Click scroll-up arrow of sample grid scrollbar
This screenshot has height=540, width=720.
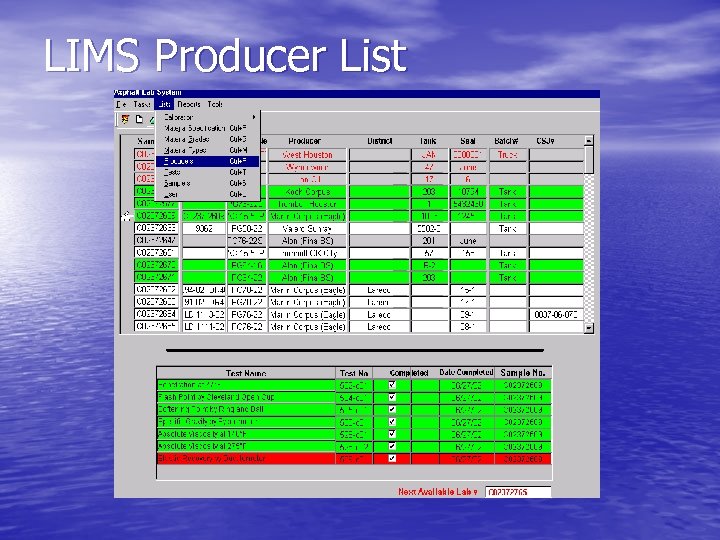[x=589, y=141]
